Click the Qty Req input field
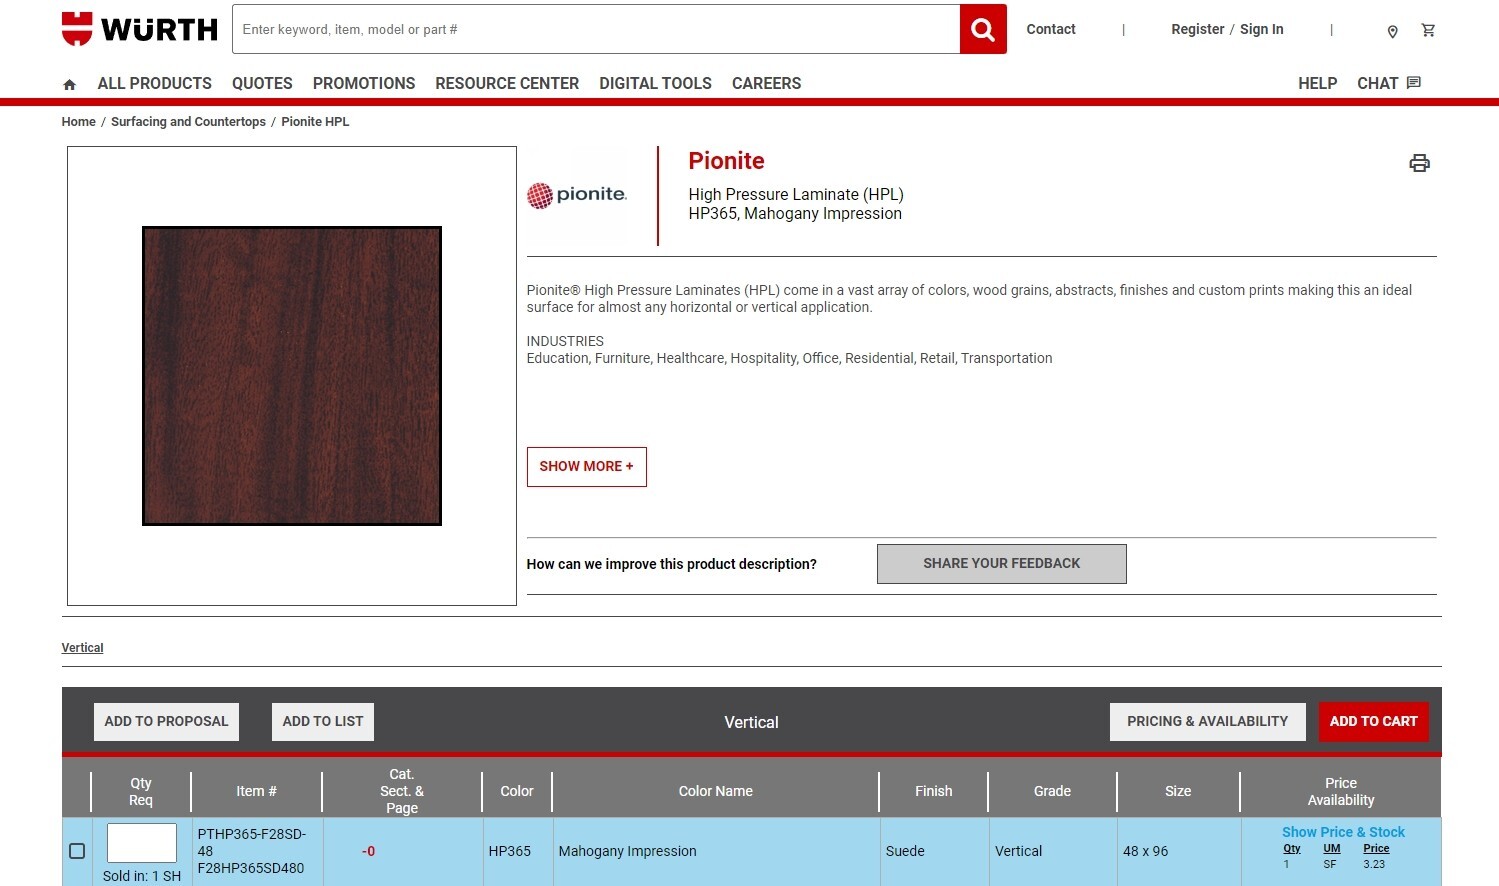The height and width of the screenshot is (886, 1499). [x=141, y=843]
